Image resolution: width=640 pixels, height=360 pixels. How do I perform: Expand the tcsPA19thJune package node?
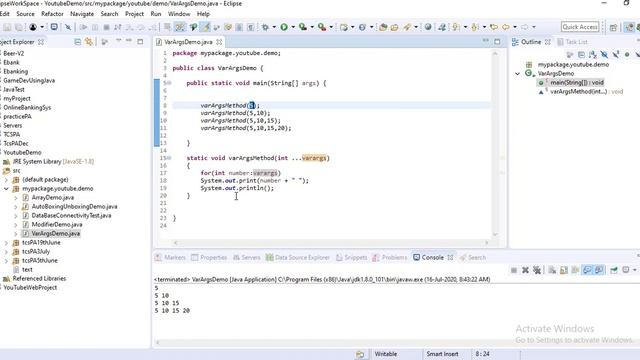click(x=6, y=242)
